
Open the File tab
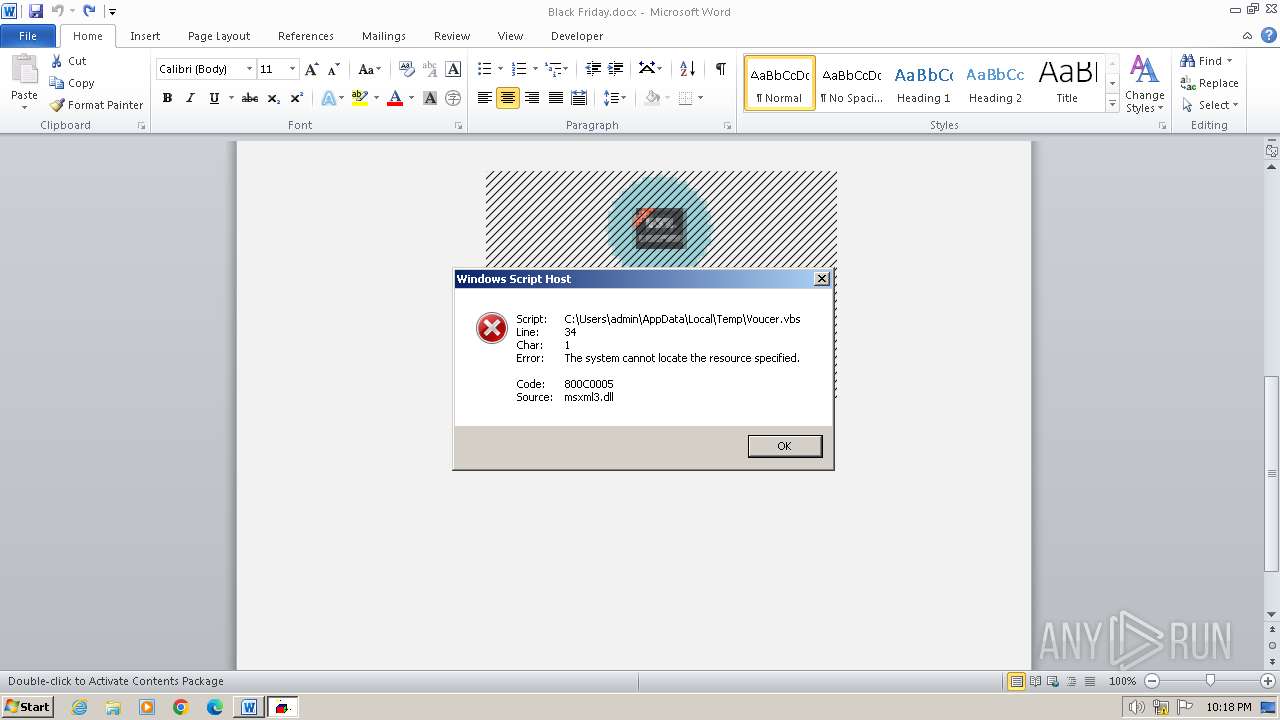click(x=28, y=36)
